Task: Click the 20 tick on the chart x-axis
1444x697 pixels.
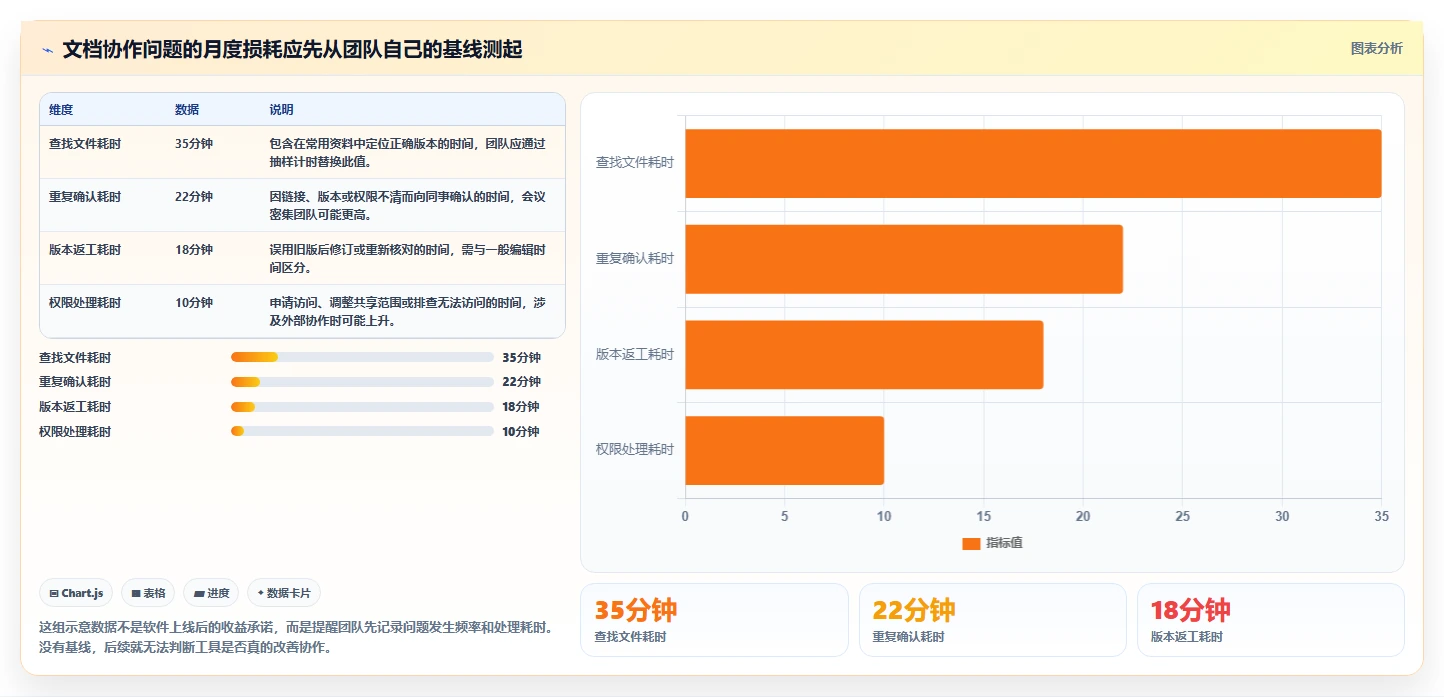Action: [1083, 517]
